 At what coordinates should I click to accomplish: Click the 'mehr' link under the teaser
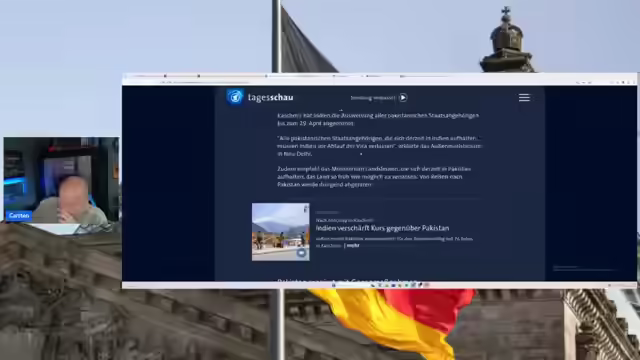pos(353,245)
